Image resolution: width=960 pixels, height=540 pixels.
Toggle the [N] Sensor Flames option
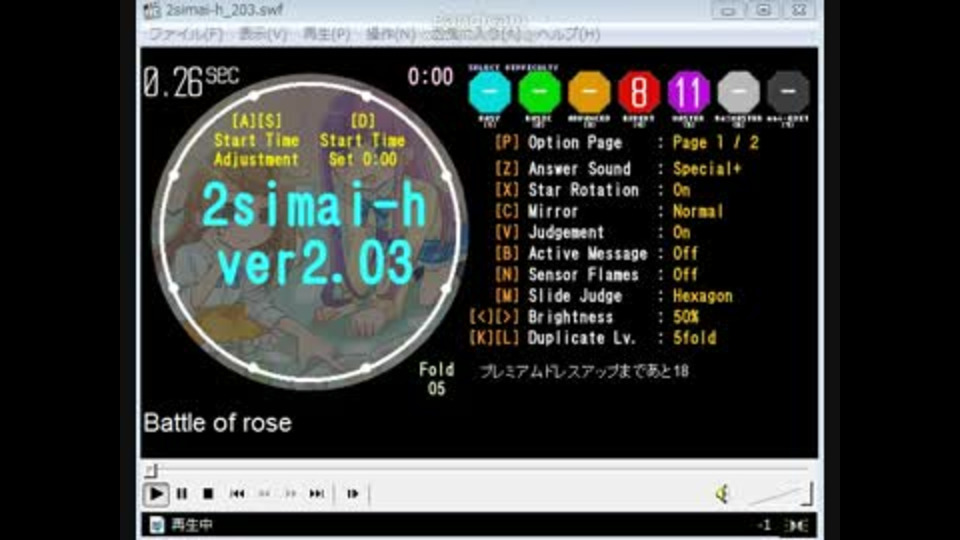pyautogui.click(x=596, y=274)
